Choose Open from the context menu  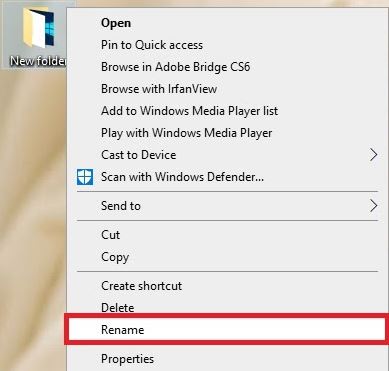[x=116, y=23]
